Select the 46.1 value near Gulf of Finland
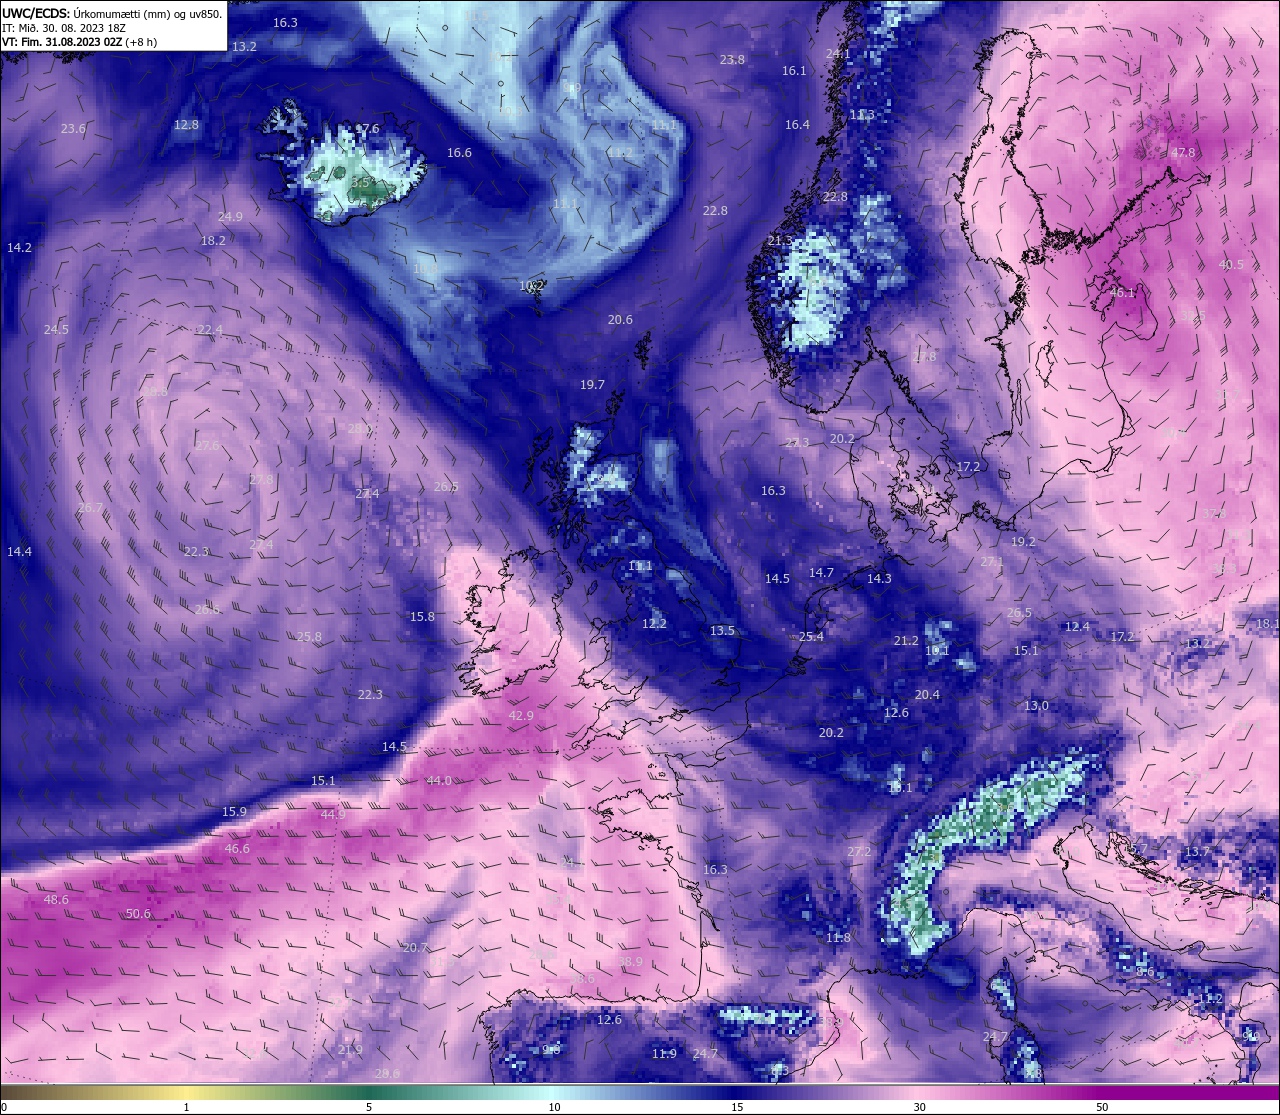The height and width of the screenshot is (1115, 1280). point(1123,293)
